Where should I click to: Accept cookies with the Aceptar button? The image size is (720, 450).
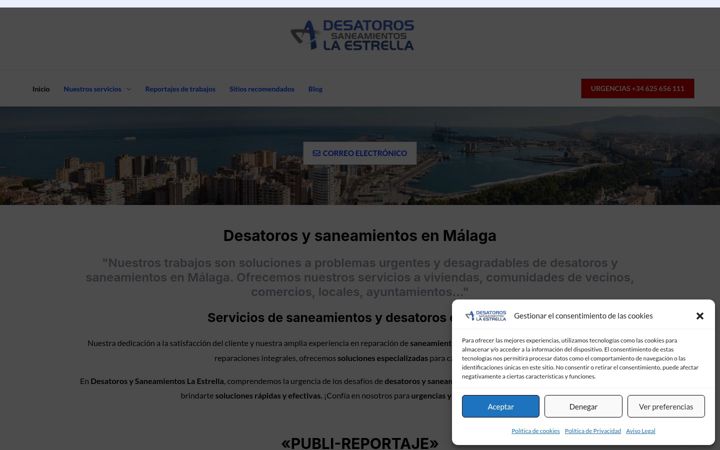(501, 406)
